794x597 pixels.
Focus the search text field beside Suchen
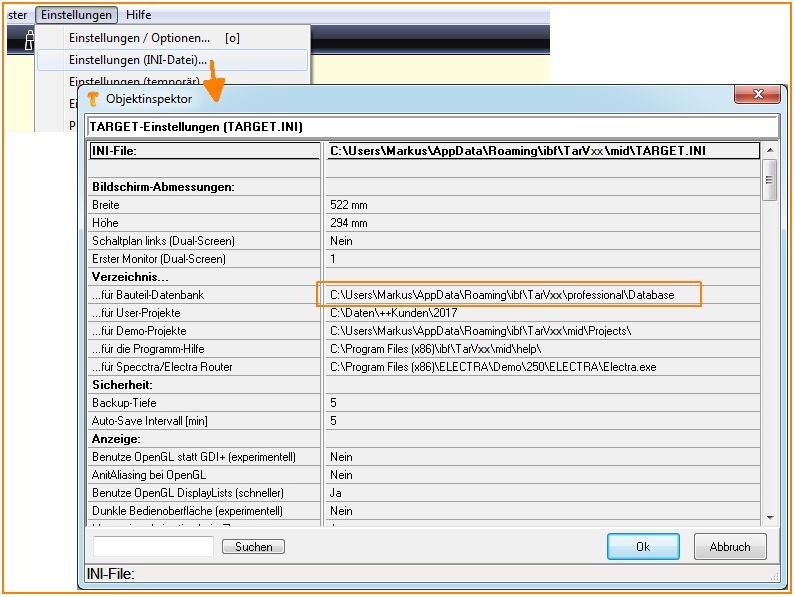click(153, 547)
